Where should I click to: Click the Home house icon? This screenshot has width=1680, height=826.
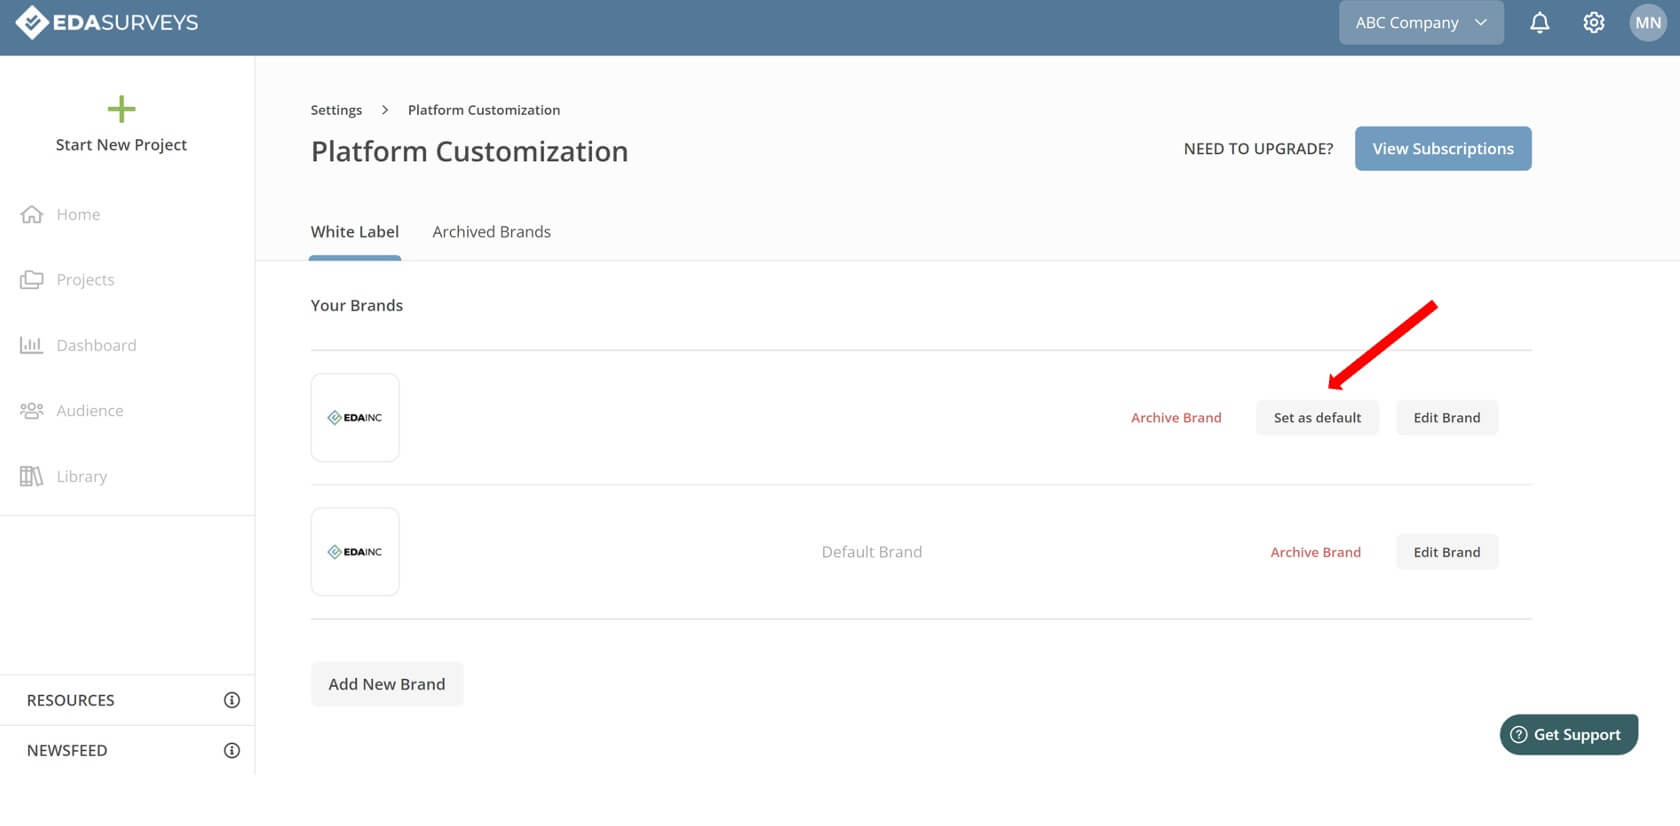click(32, 214)
